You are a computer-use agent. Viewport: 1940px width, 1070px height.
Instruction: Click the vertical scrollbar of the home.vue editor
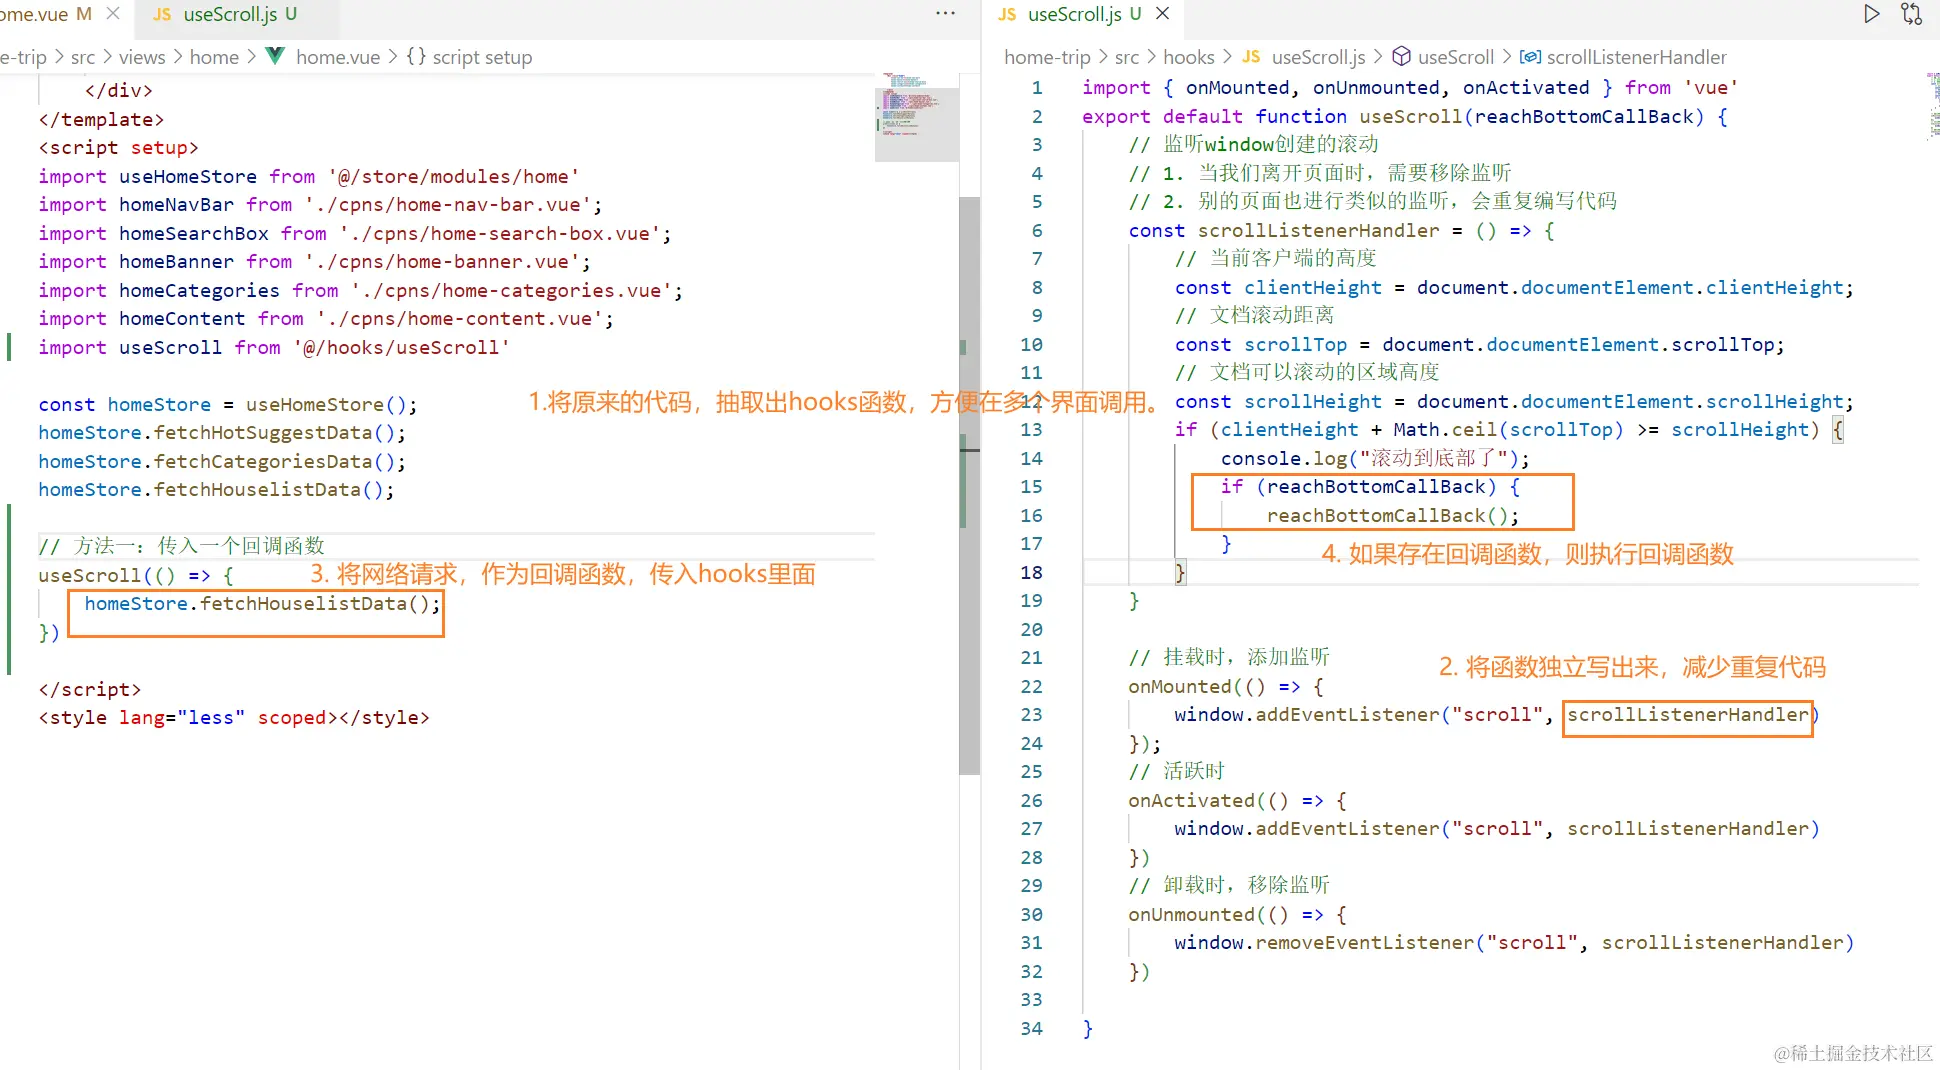coord(969,485)
